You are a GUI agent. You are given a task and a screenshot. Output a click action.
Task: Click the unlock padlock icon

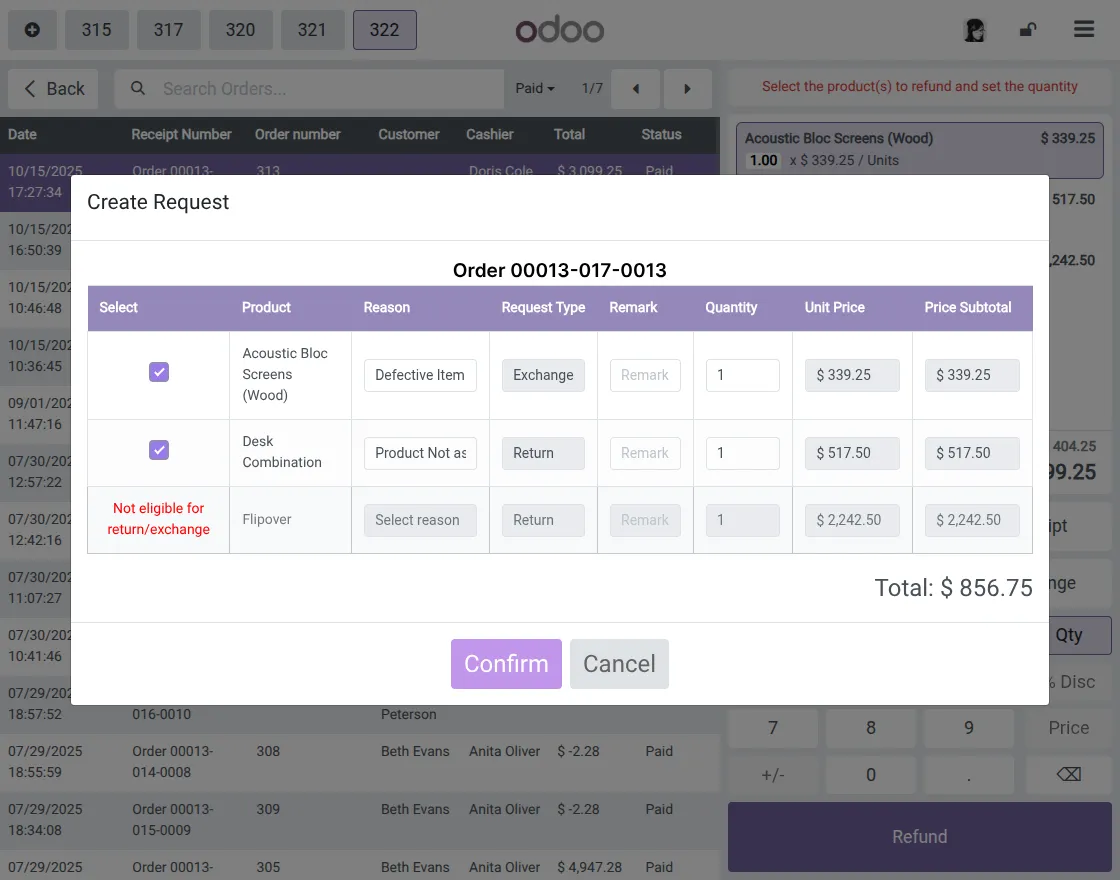click(x=1028, y=30)
